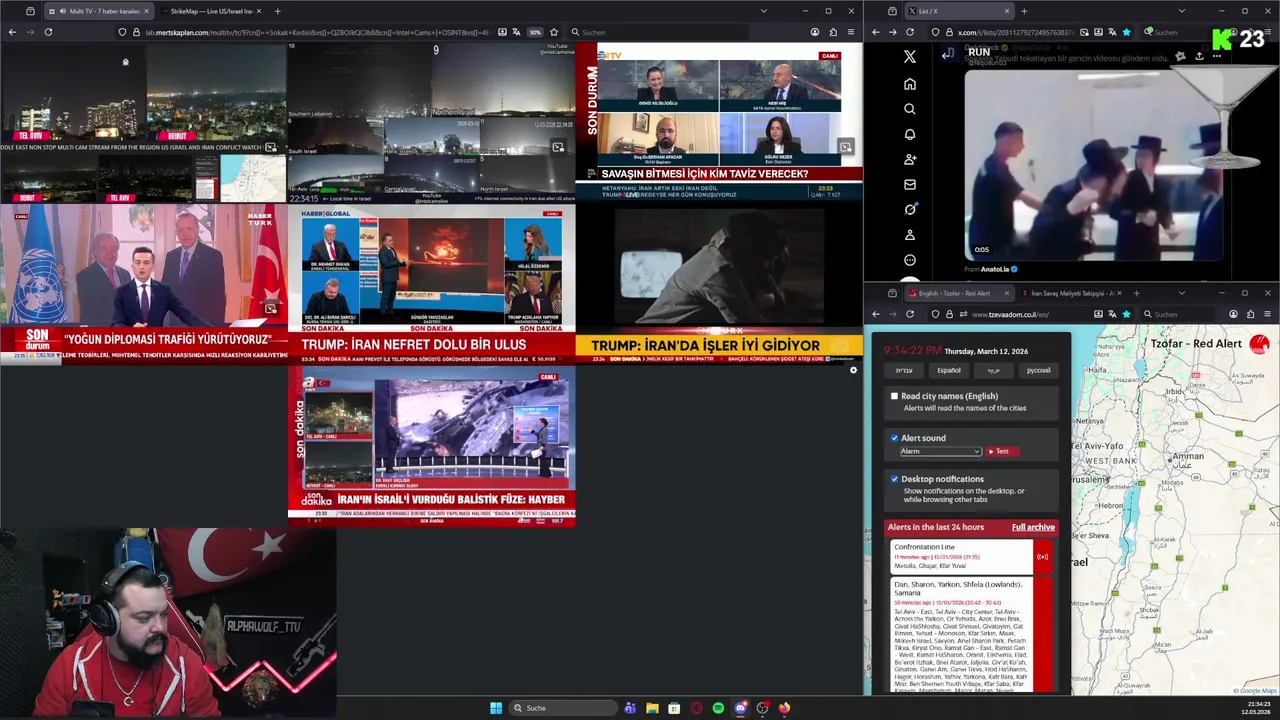Open settings gear below Multi TV grid

click(853, 370)
